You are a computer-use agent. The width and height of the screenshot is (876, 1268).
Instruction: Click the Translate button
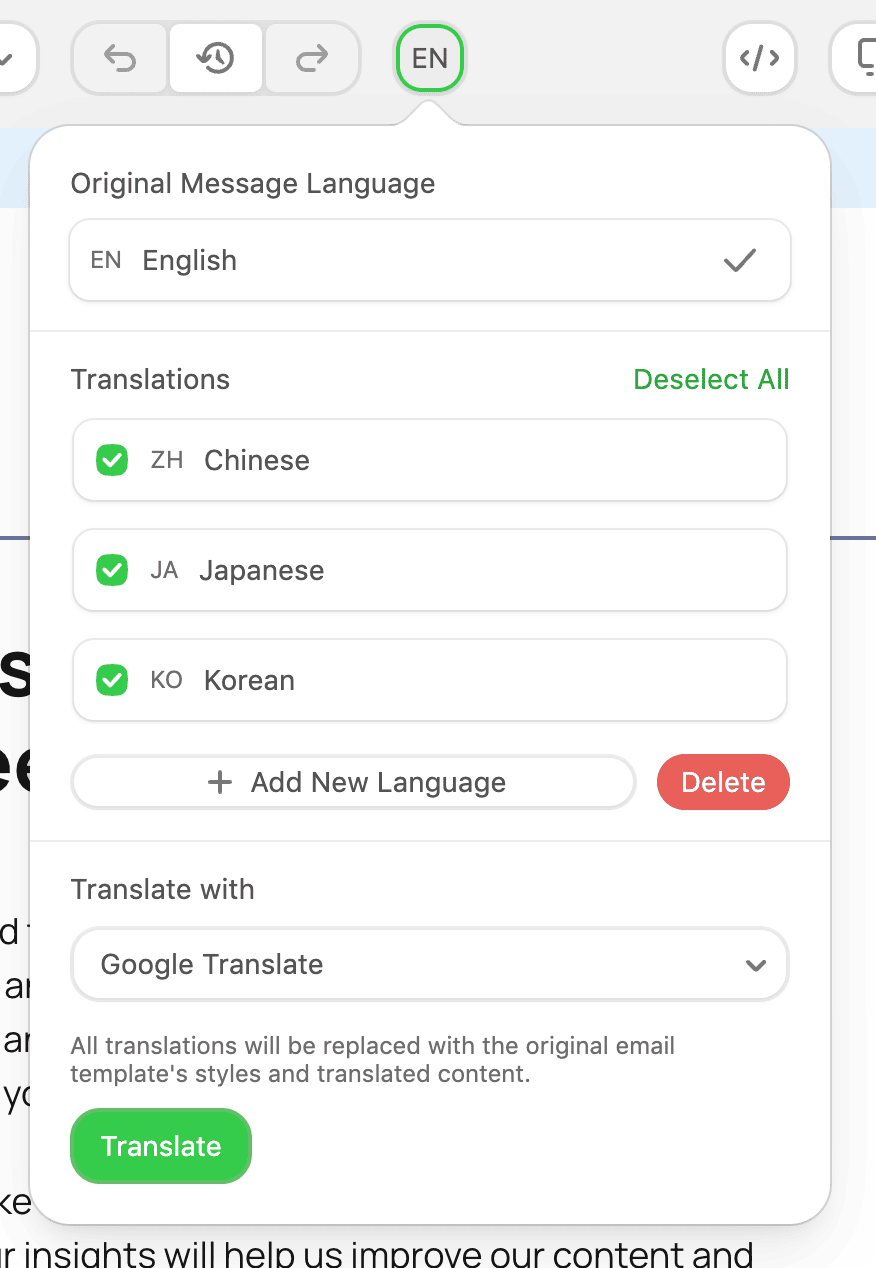point(160,1146)
